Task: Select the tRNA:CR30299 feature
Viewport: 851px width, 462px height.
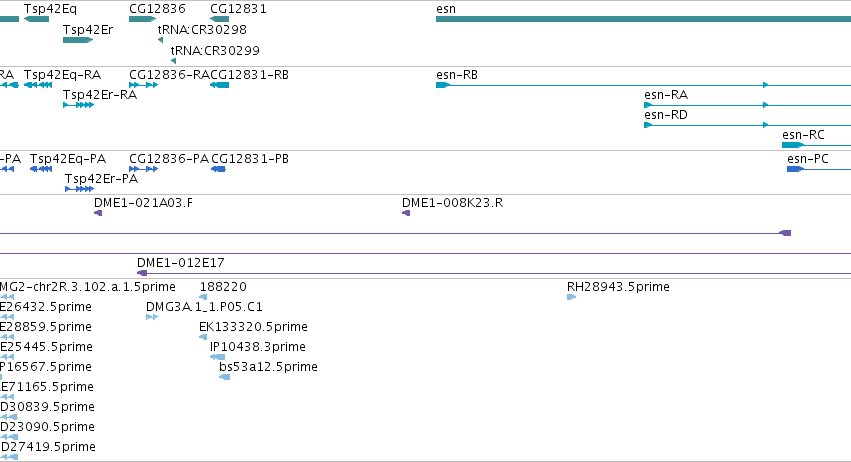Action: click(x=174, y=61)
